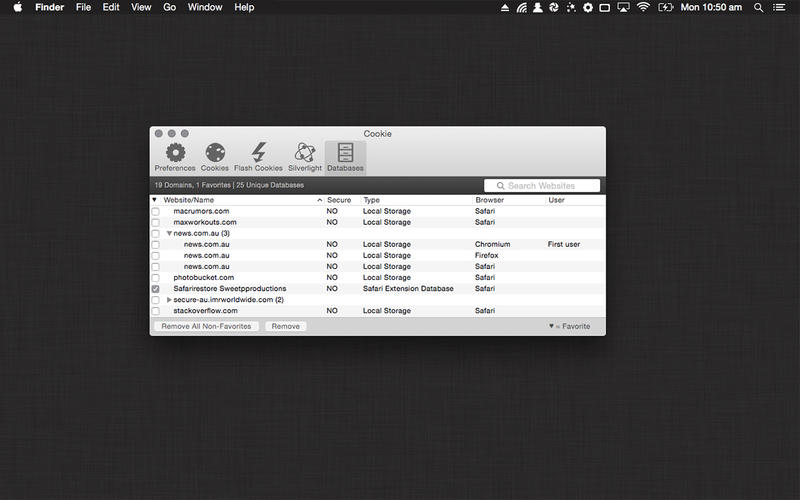Click the user silhouette menu bar icon

tap(537, 8)
